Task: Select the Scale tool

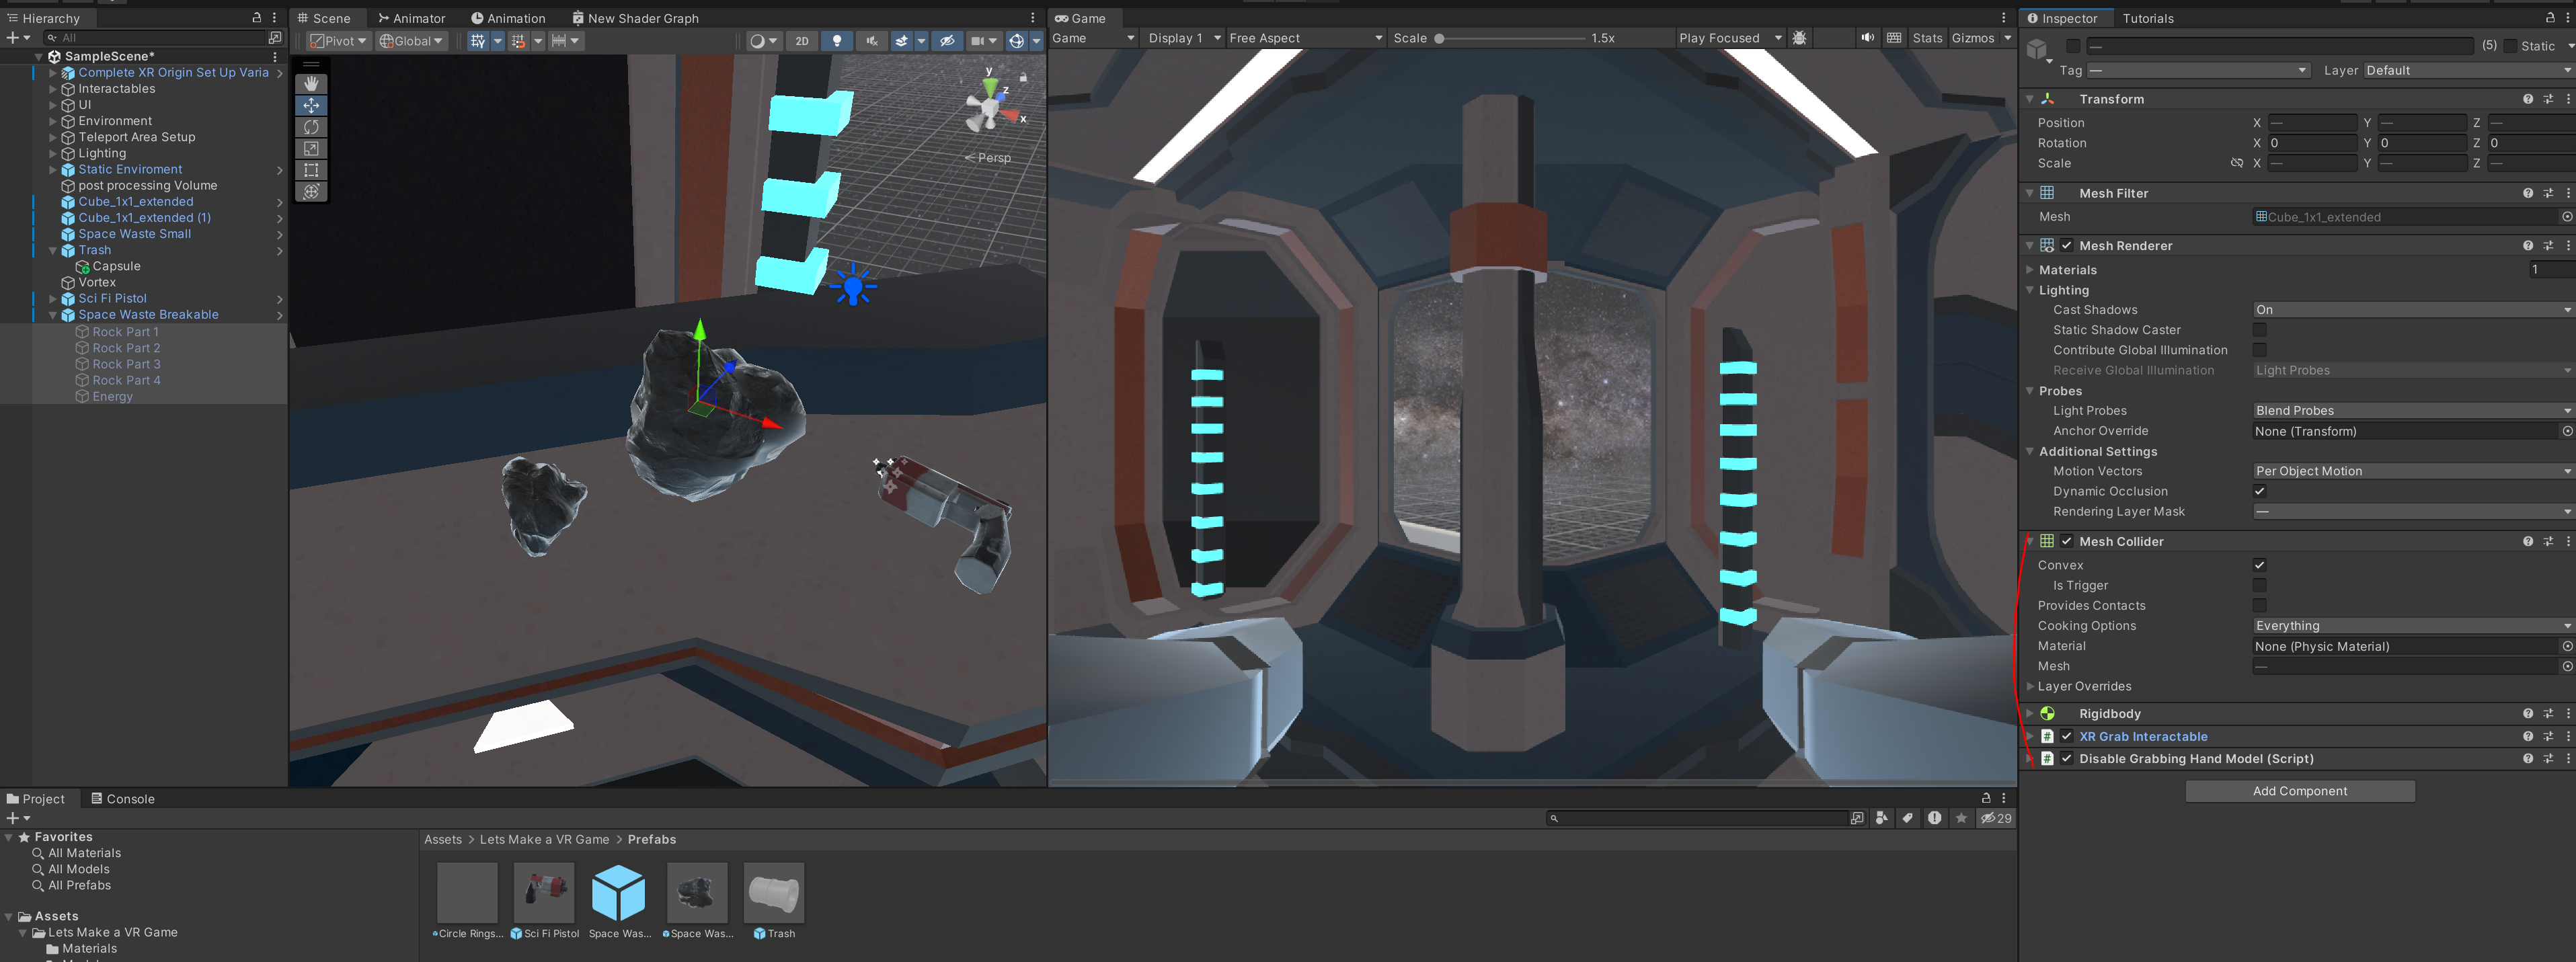Action: pyautogui.click(x=311, y=148)
